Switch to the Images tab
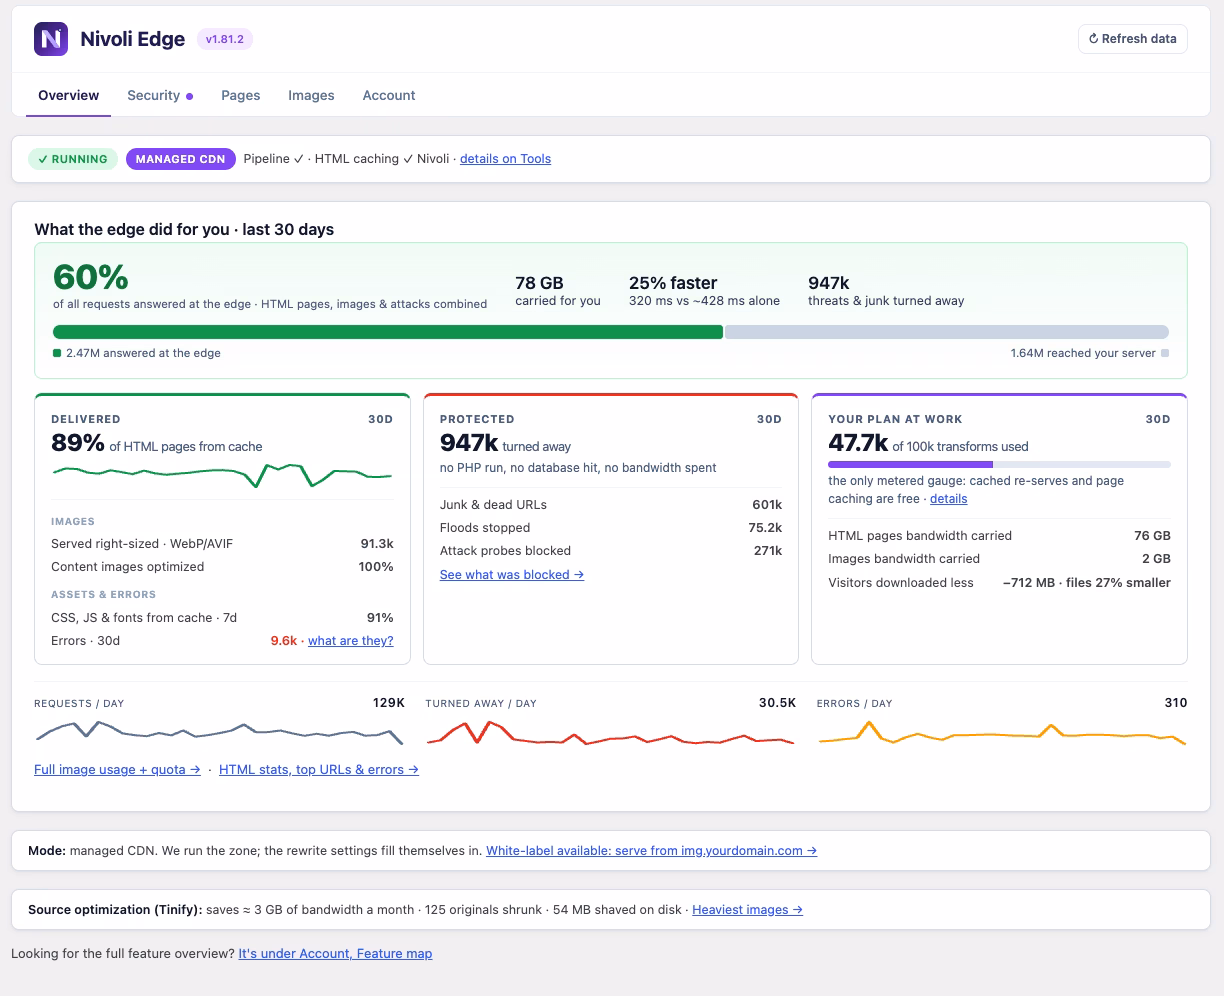The width and height of the screenshot is (1224, 996). click(311, 96)
